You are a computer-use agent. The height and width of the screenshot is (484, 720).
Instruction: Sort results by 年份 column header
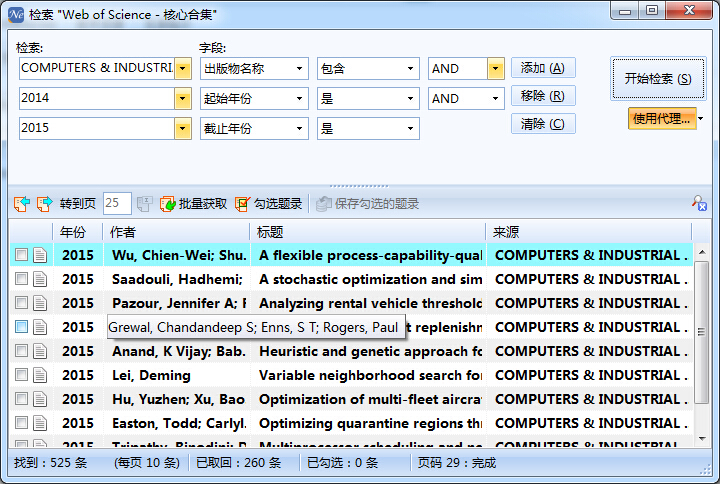pyautogui.click(x=77, y=232)
